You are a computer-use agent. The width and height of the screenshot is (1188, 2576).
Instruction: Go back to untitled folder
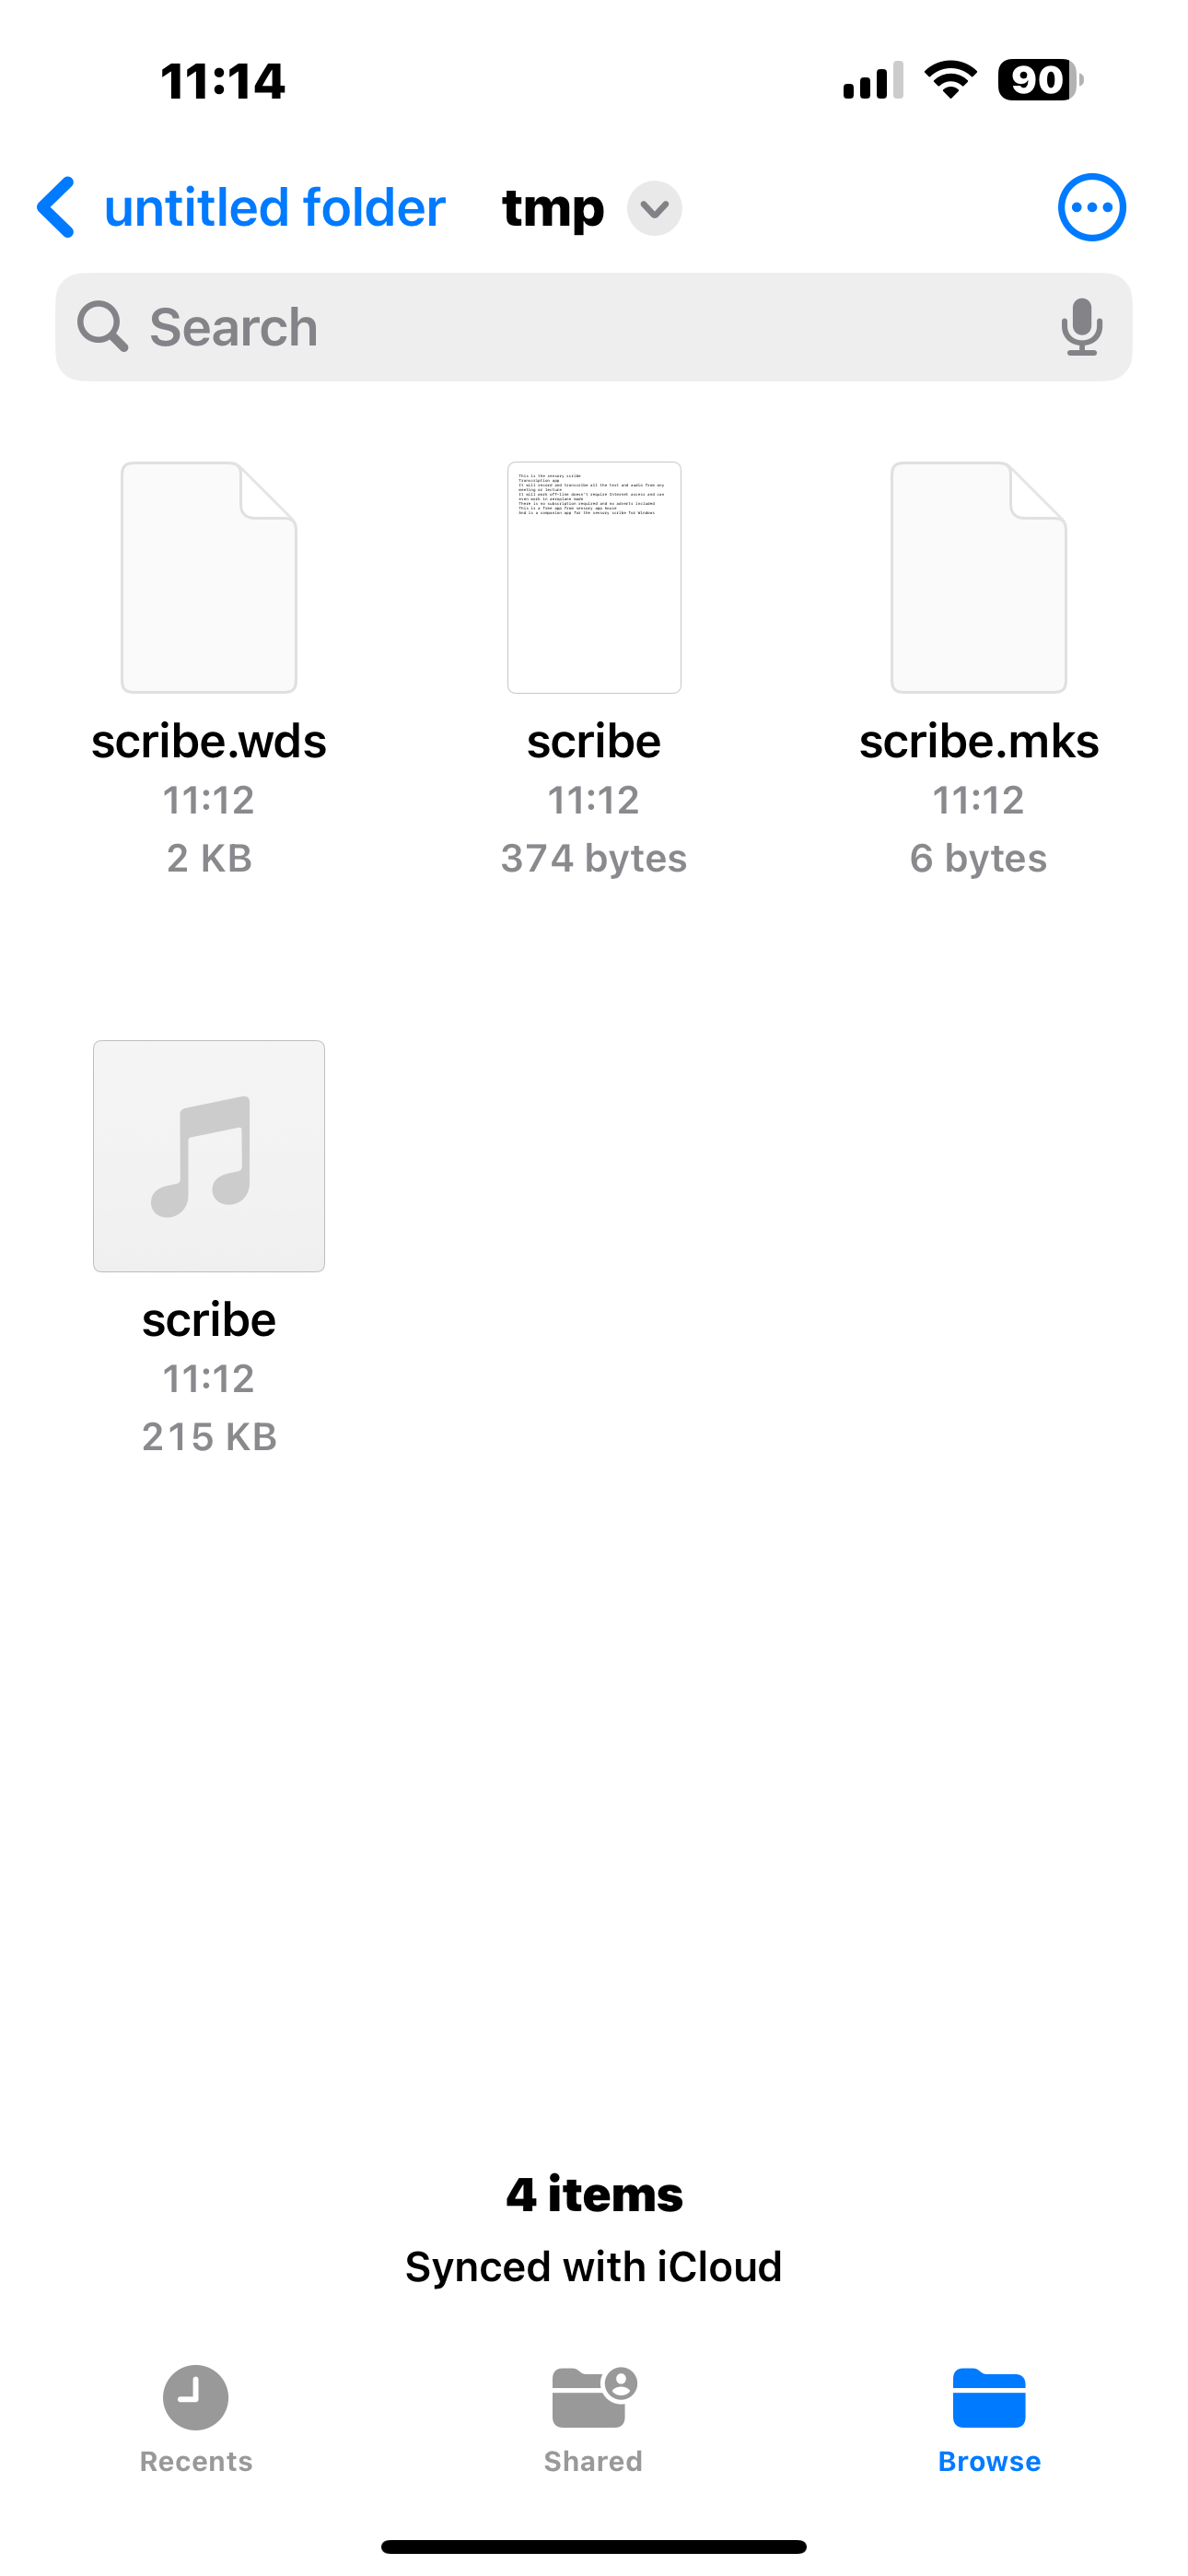click(275, 208)
